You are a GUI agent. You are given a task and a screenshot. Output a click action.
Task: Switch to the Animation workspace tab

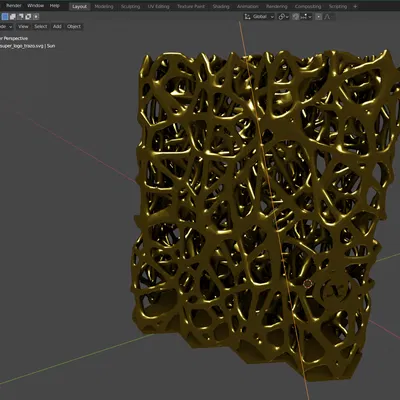tap(247, 6)
